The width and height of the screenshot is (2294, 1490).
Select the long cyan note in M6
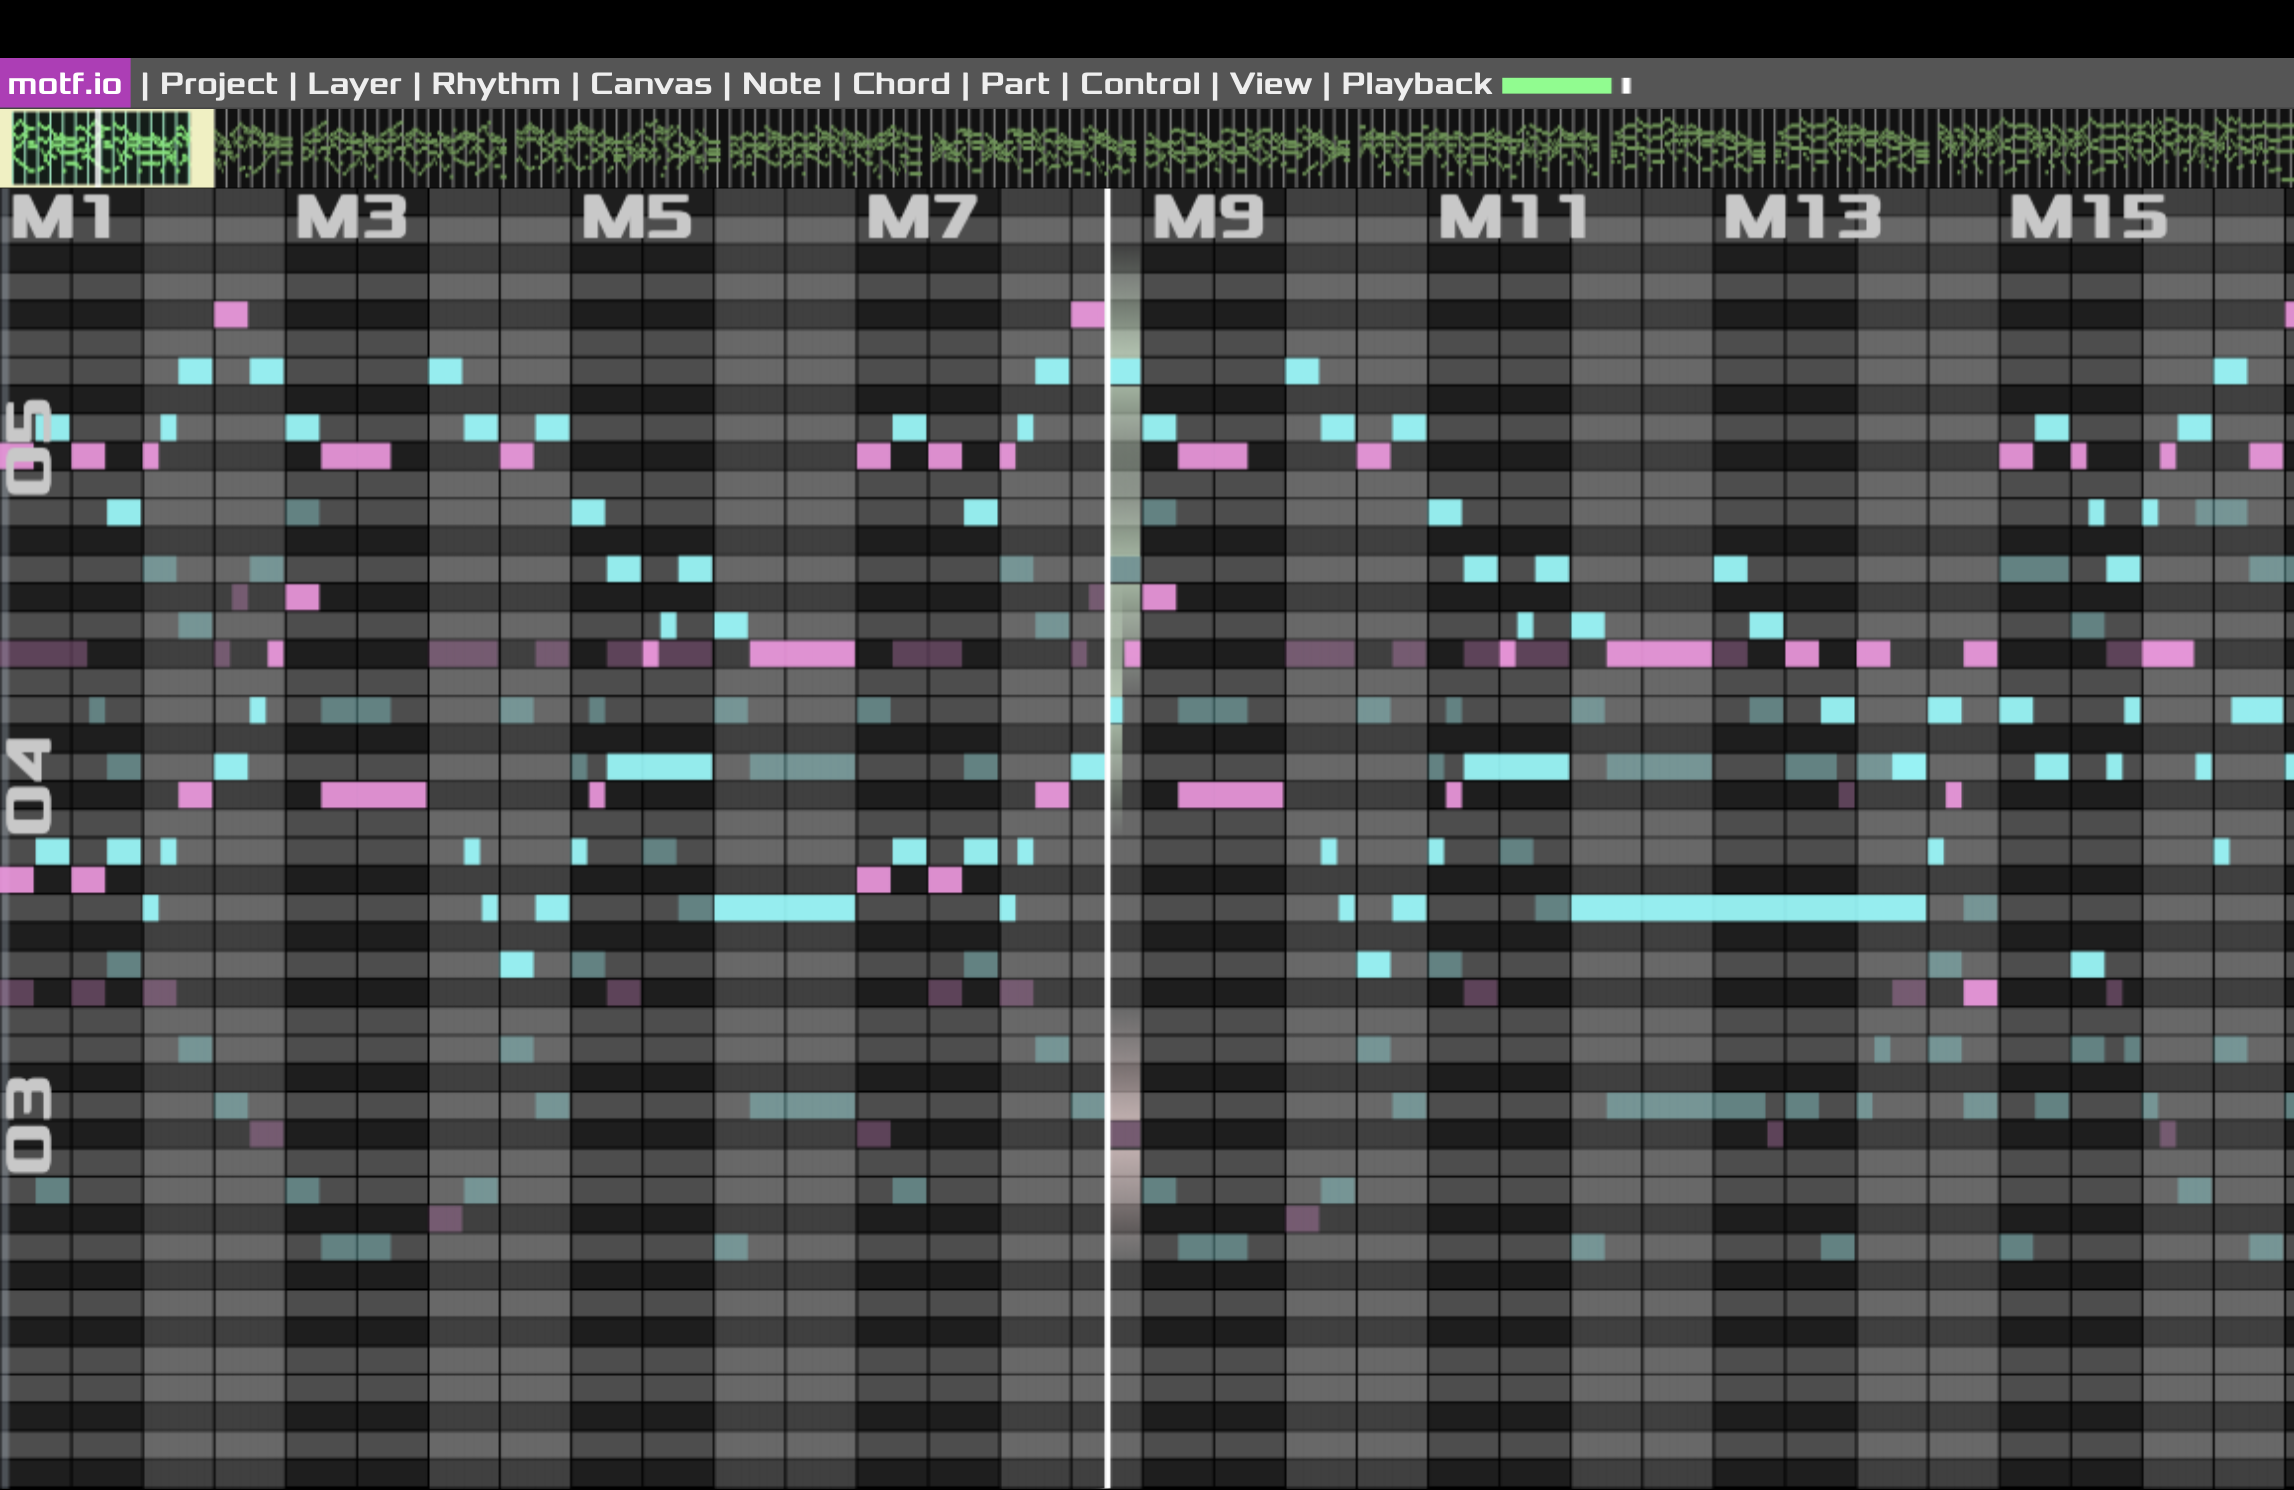tap(785, 908)
